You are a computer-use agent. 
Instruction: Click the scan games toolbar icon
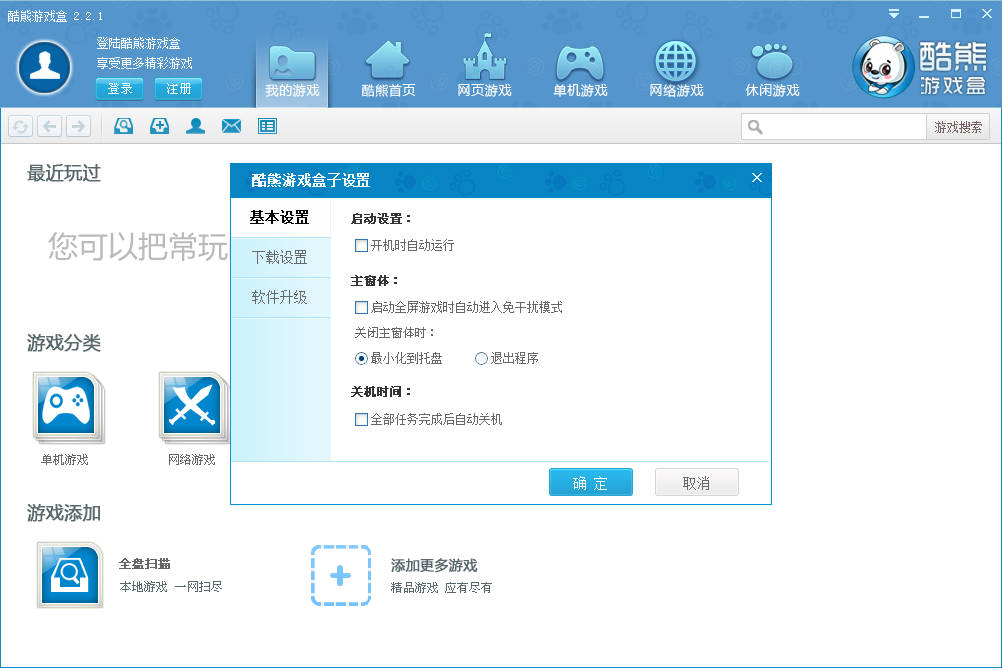tap(123, 126)
